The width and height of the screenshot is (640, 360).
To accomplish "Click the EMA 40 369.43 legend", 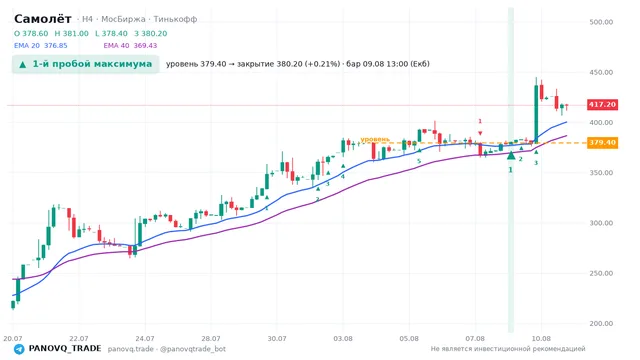I will click(x=130, y=46).
